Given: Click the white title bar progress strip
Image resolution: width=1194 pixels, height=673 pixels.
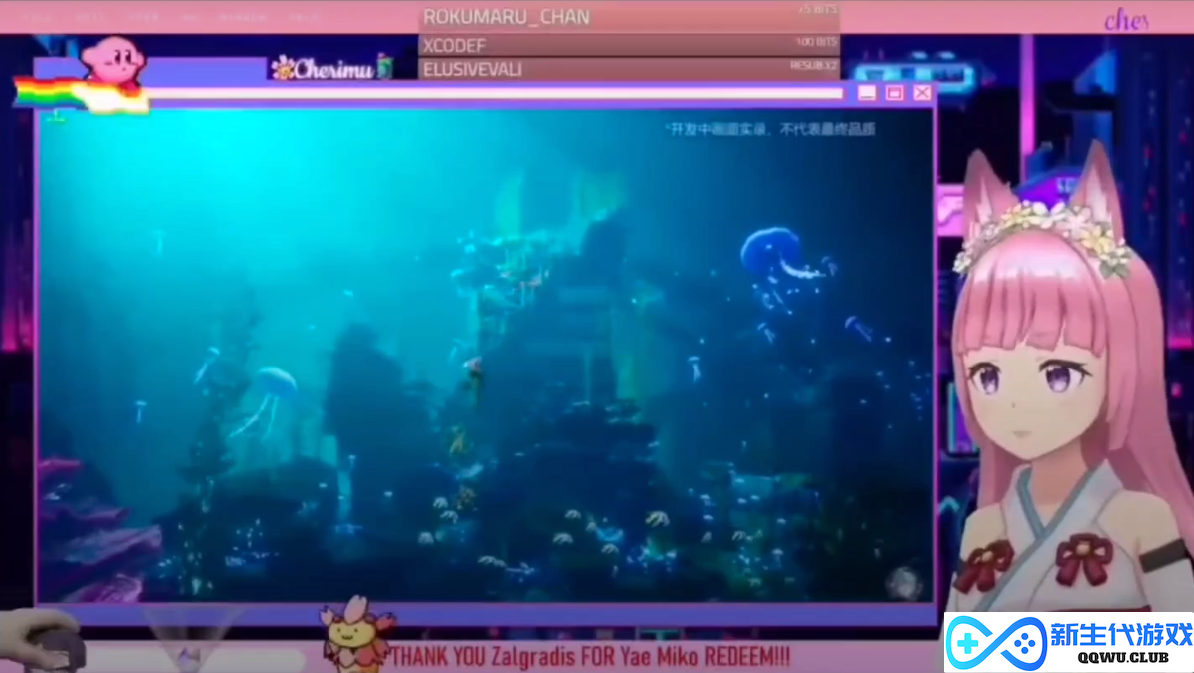Looking at the screenshot, I should point(495,93).
